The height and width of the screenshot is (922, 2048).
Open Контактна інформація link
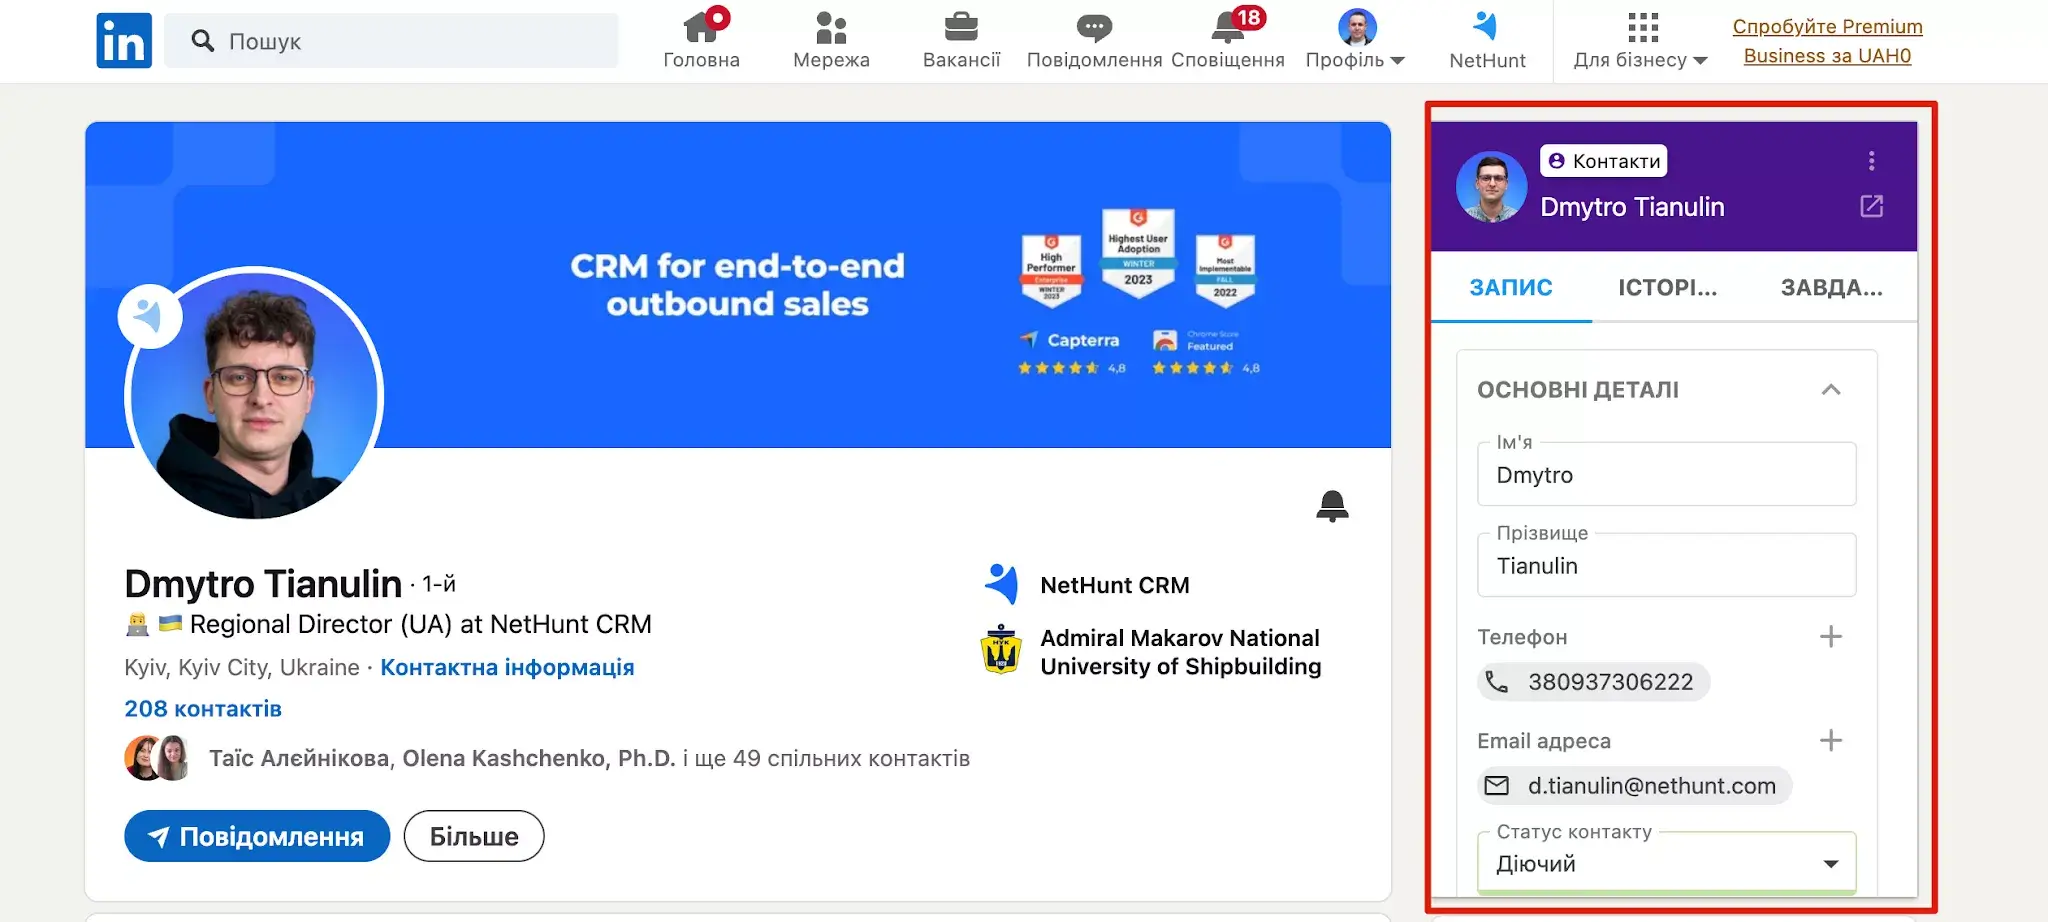tap(507, 667)
